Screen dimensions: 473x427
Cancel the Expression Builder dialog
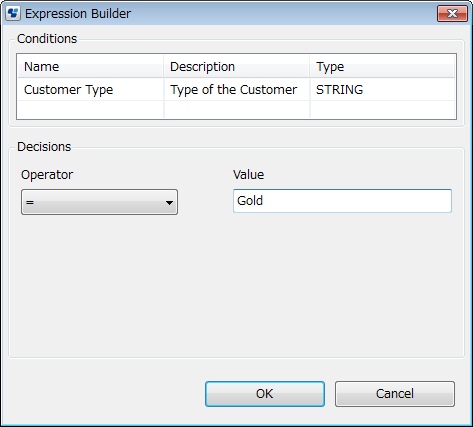395,394
